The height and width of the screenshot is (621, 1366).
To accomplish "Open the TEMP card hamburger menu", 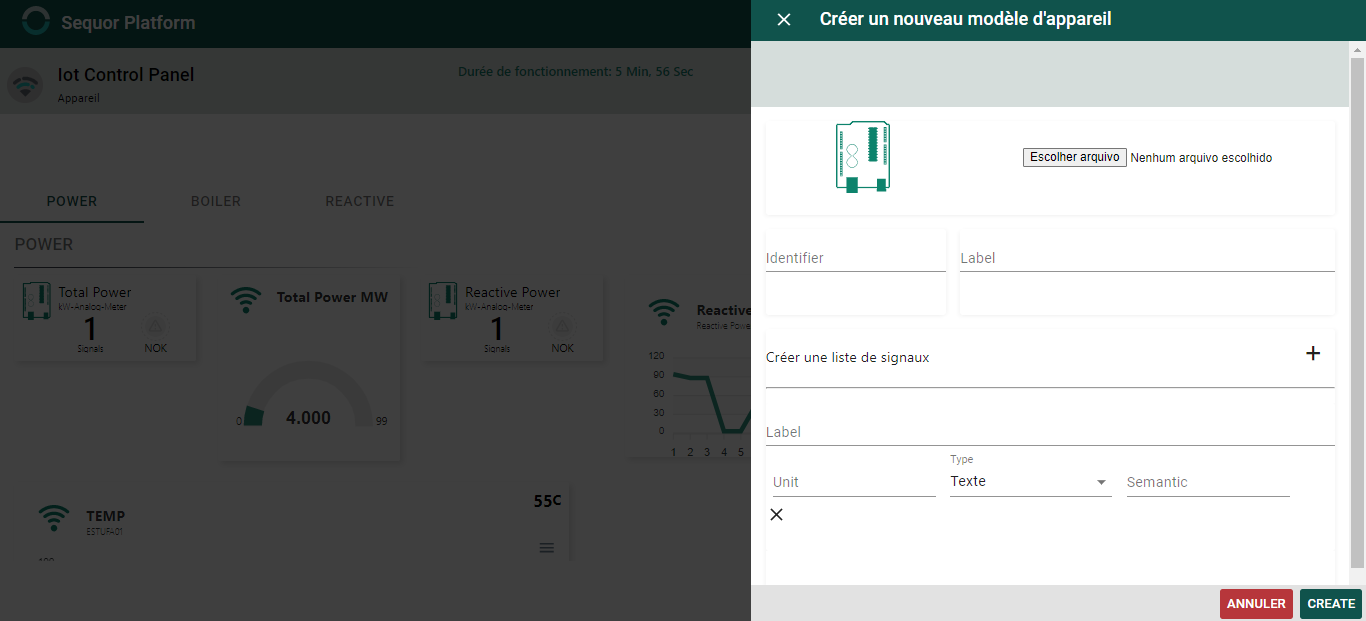I will point(546,548).
